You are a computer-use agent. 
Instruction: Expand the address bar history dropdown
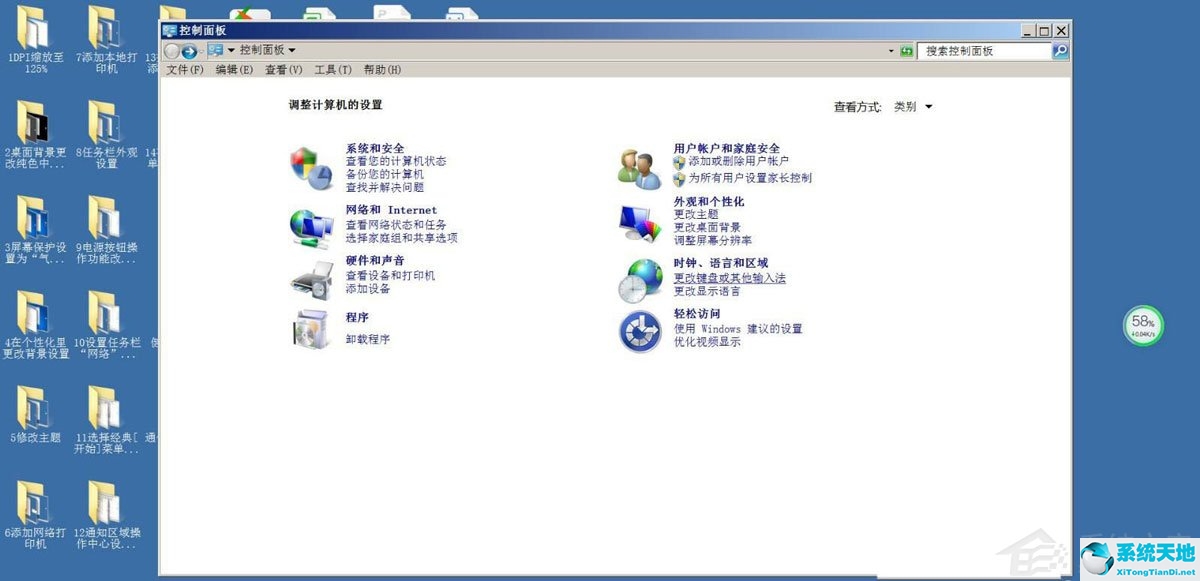point(891,50)
